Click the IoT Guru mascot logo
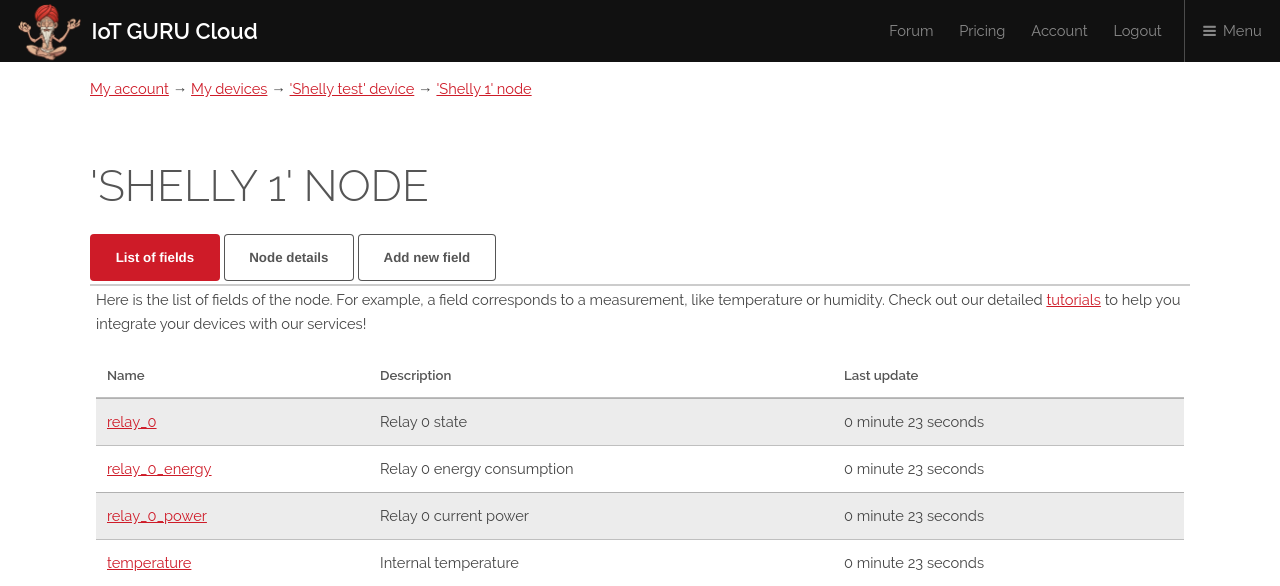The image size is (1280, 586). click(49, 31)
